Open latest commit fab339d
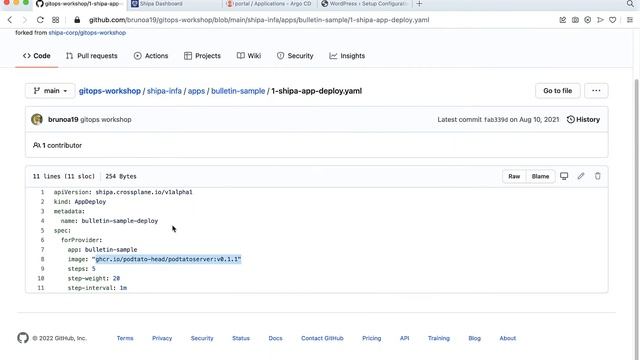This screenshot has height=360, width=640. [496, 120]
